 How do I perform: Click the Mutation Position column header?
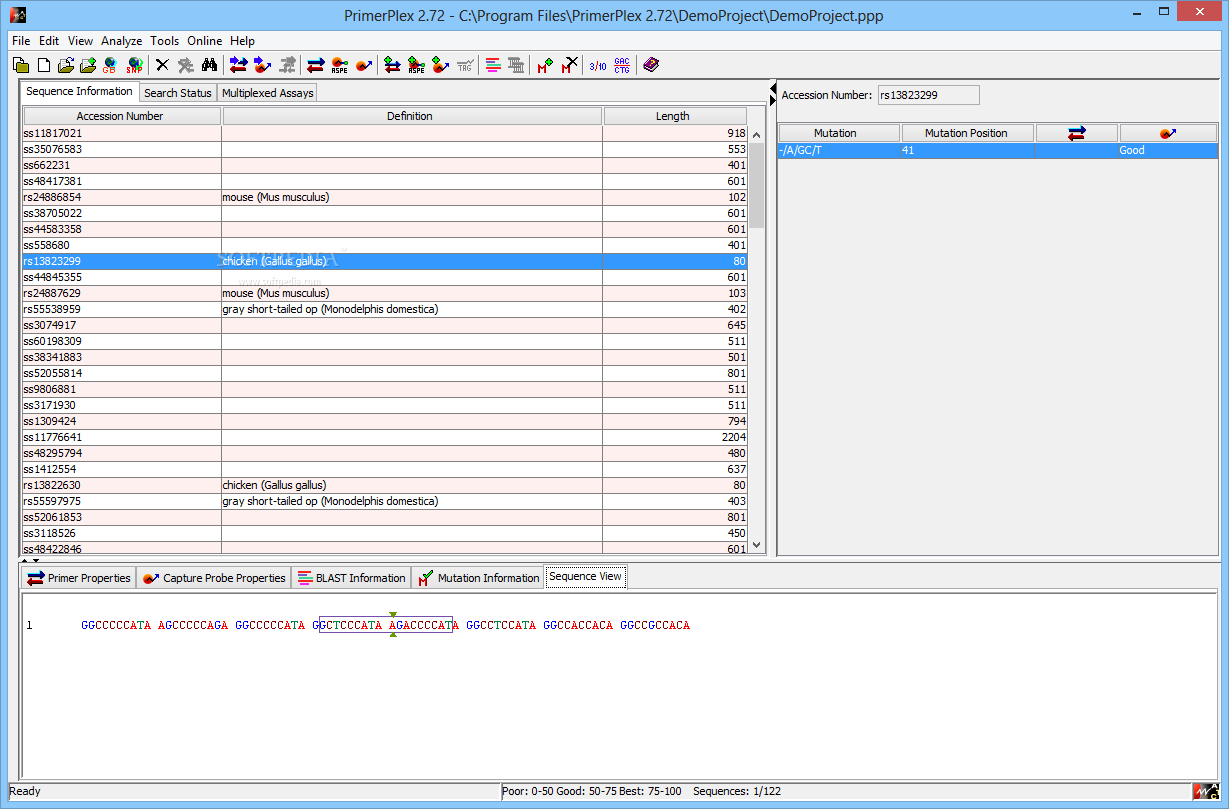[966, 133]
